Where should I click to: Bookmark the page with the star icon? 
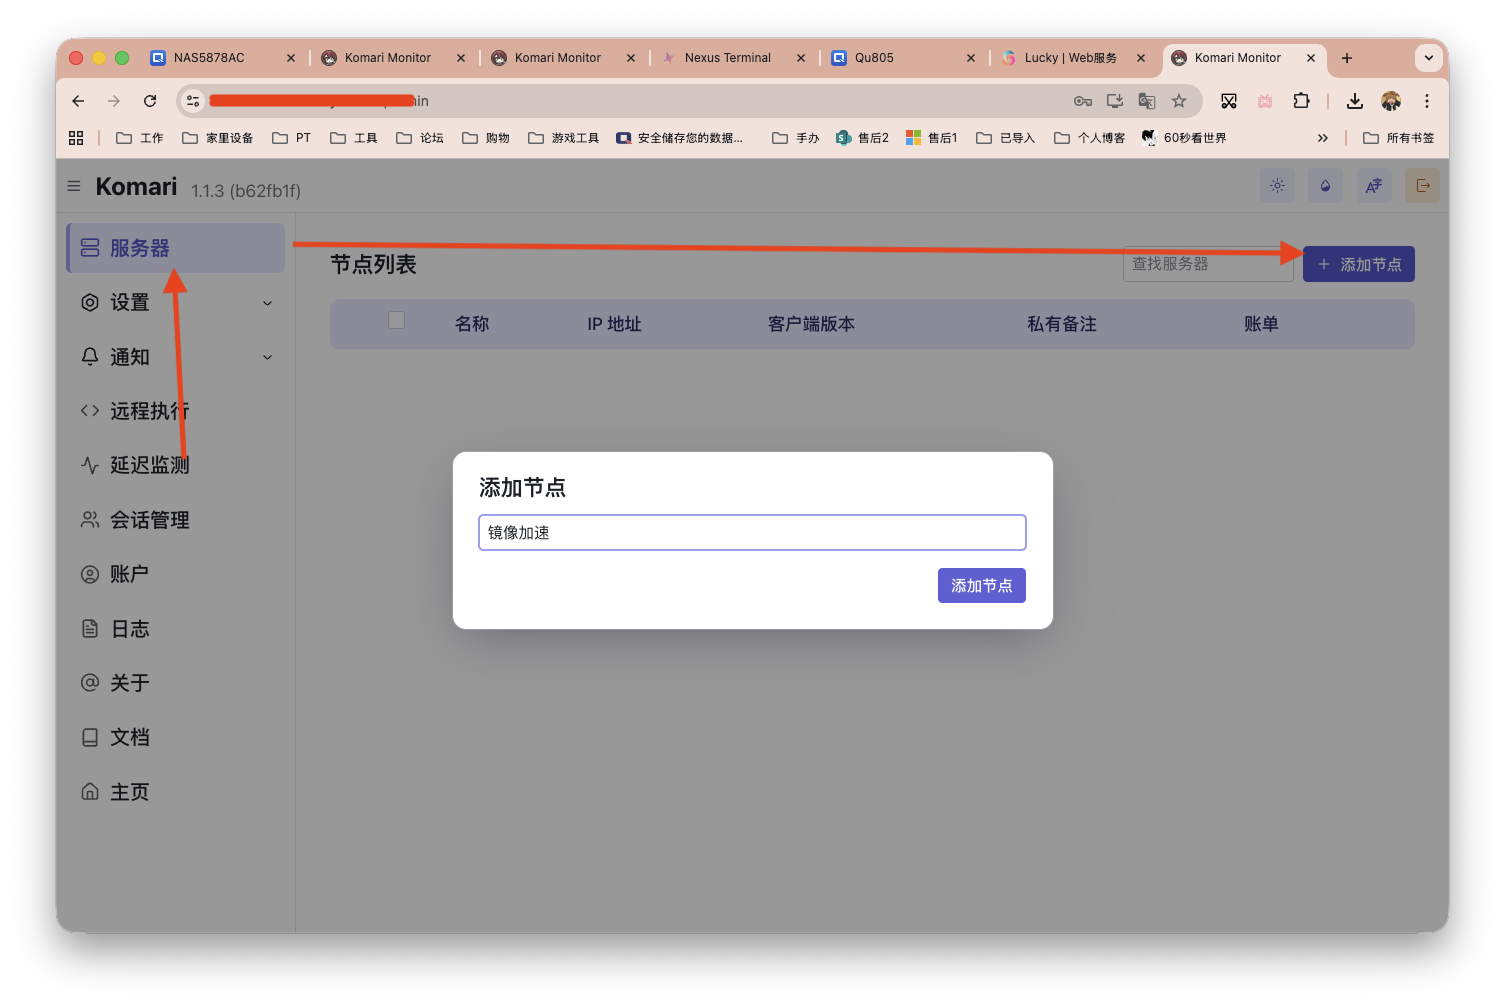coord(1181,100)
